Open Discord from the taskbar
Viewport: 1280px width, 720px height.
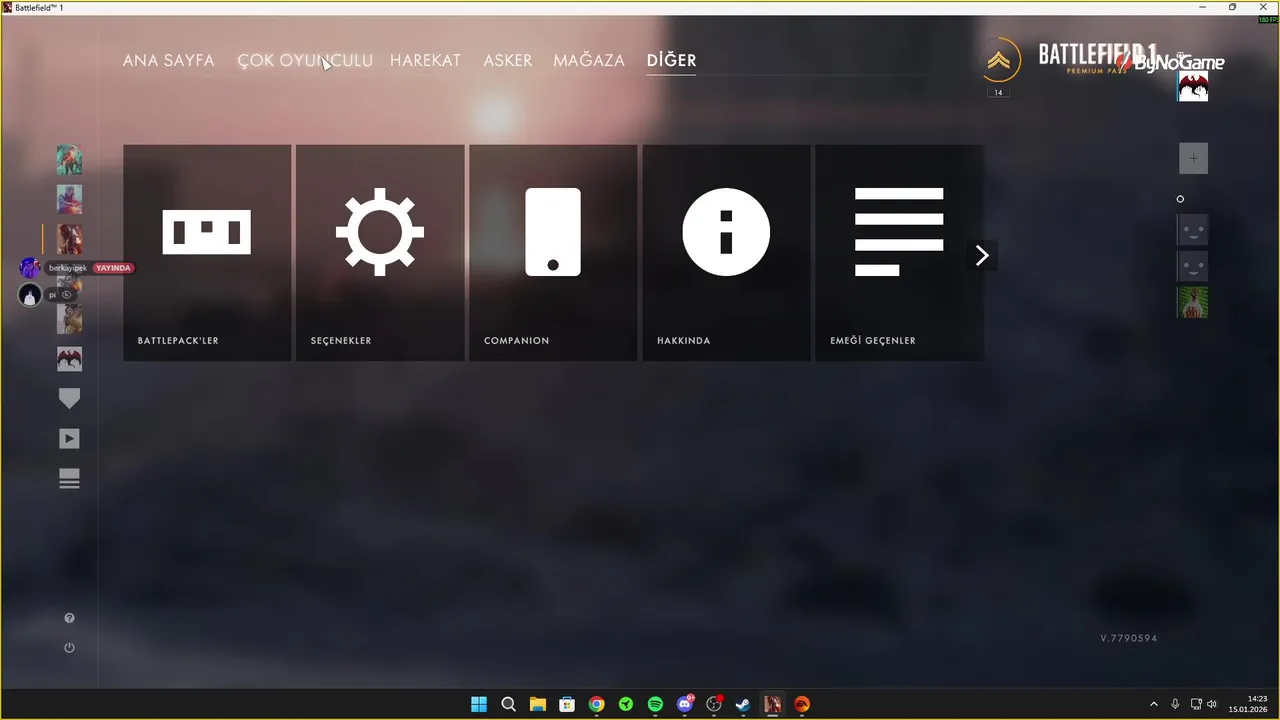pos(685,704)
